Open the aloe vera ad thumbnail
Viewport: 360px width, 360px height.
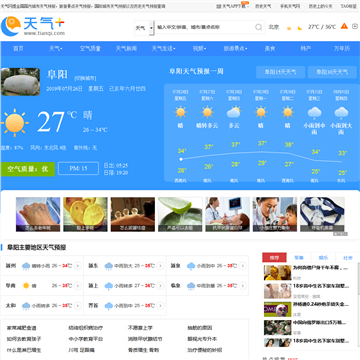(x=180, y=214)
